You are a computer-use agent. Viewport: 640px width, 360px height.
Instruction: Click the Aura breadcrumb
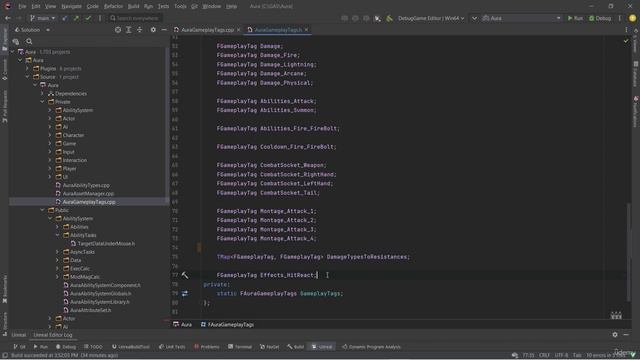coord(182,324)
